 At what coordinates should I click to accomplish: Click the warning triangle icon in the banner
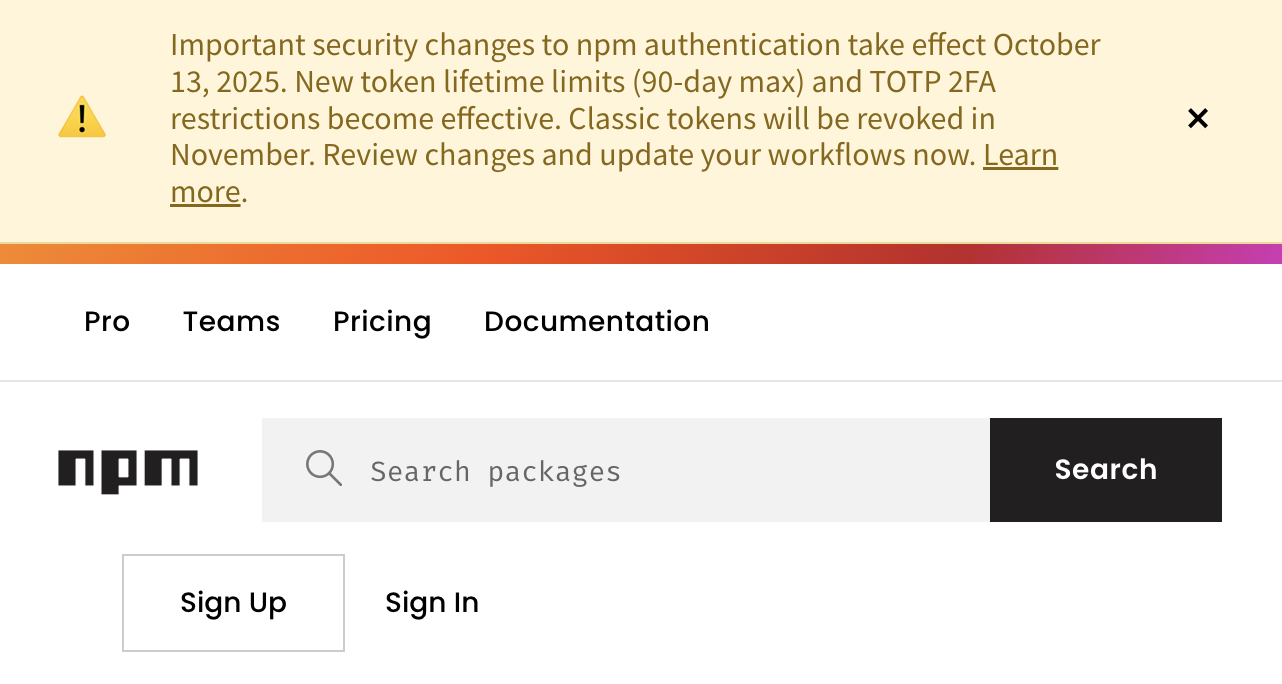point(81,117)
